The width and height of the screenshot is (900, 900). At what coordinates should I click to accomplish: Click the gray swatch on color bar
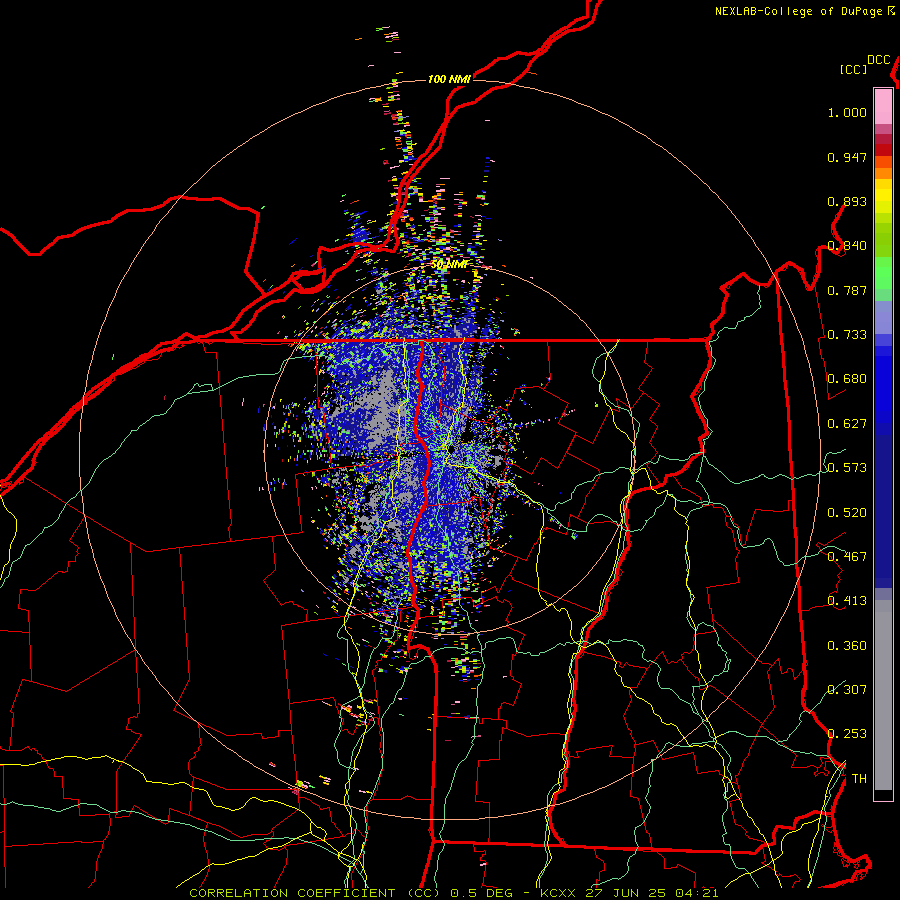[x=883, y=695]
